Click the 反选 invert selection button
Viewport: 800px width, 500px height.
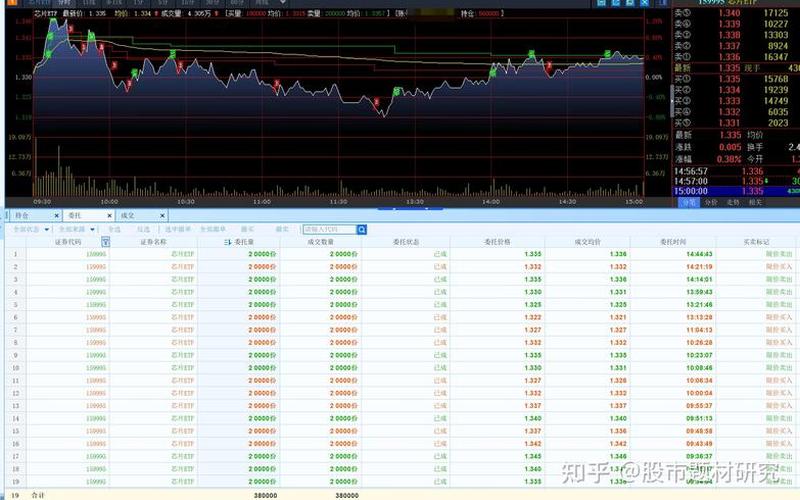pos(143,230)
